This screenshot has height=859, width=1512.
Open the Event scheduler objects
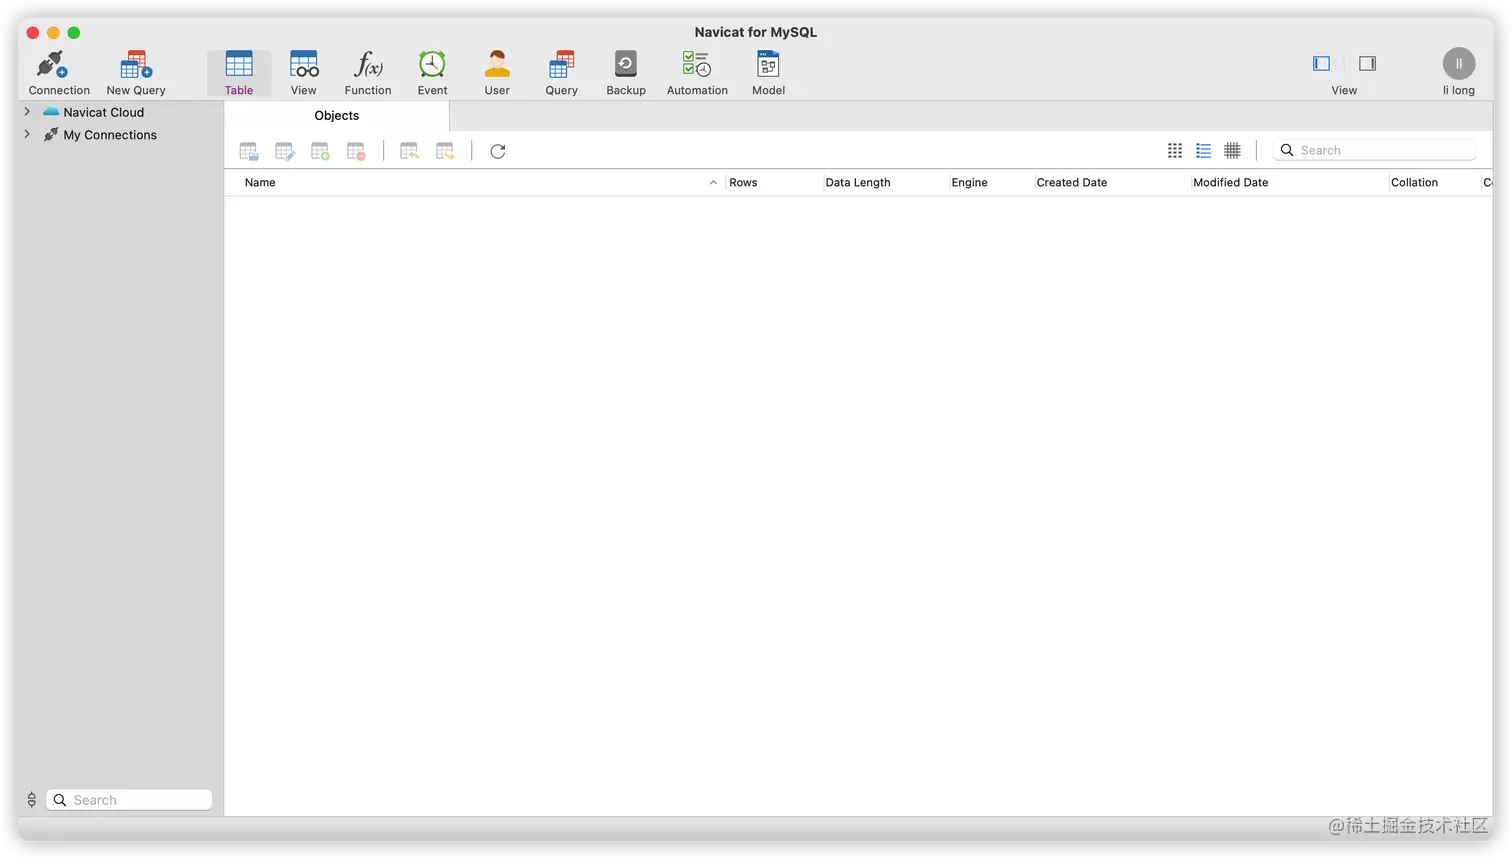pyautogui.click(x=432, y=73)
